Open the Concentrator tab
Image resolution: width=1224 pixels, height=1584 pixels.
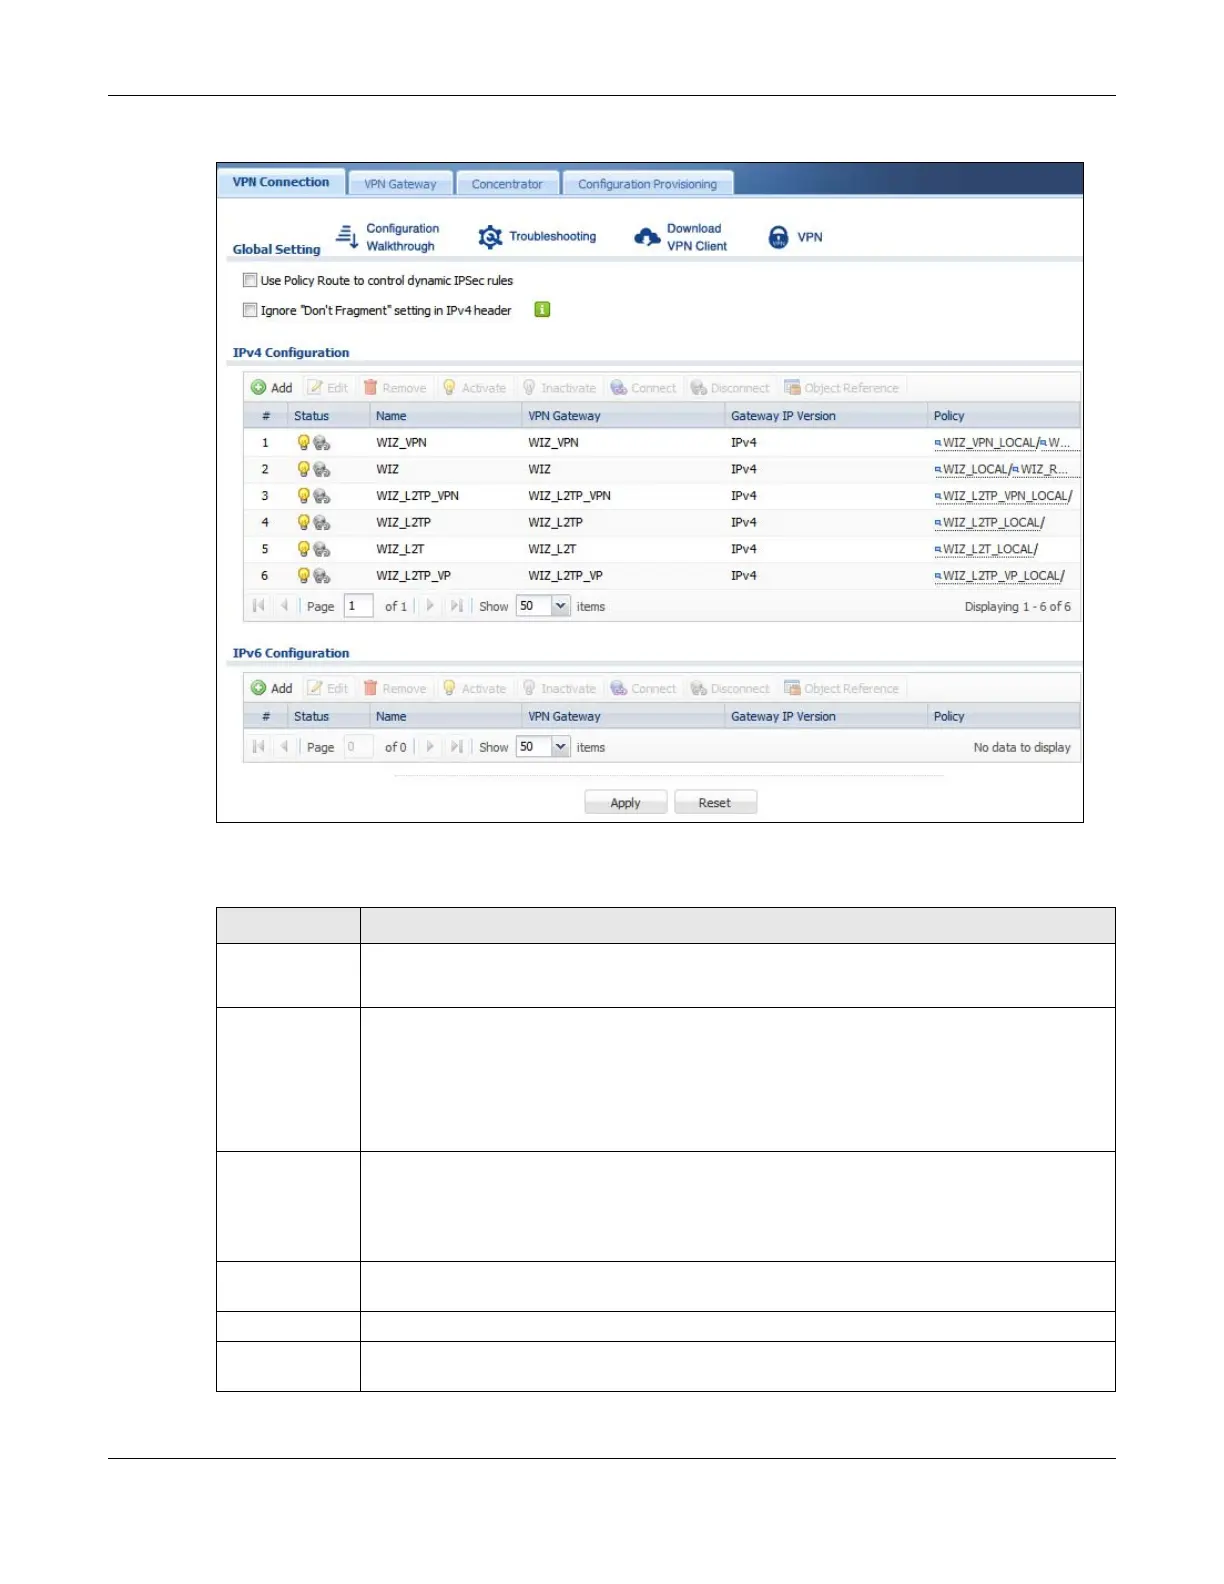(x=507, y=184)
